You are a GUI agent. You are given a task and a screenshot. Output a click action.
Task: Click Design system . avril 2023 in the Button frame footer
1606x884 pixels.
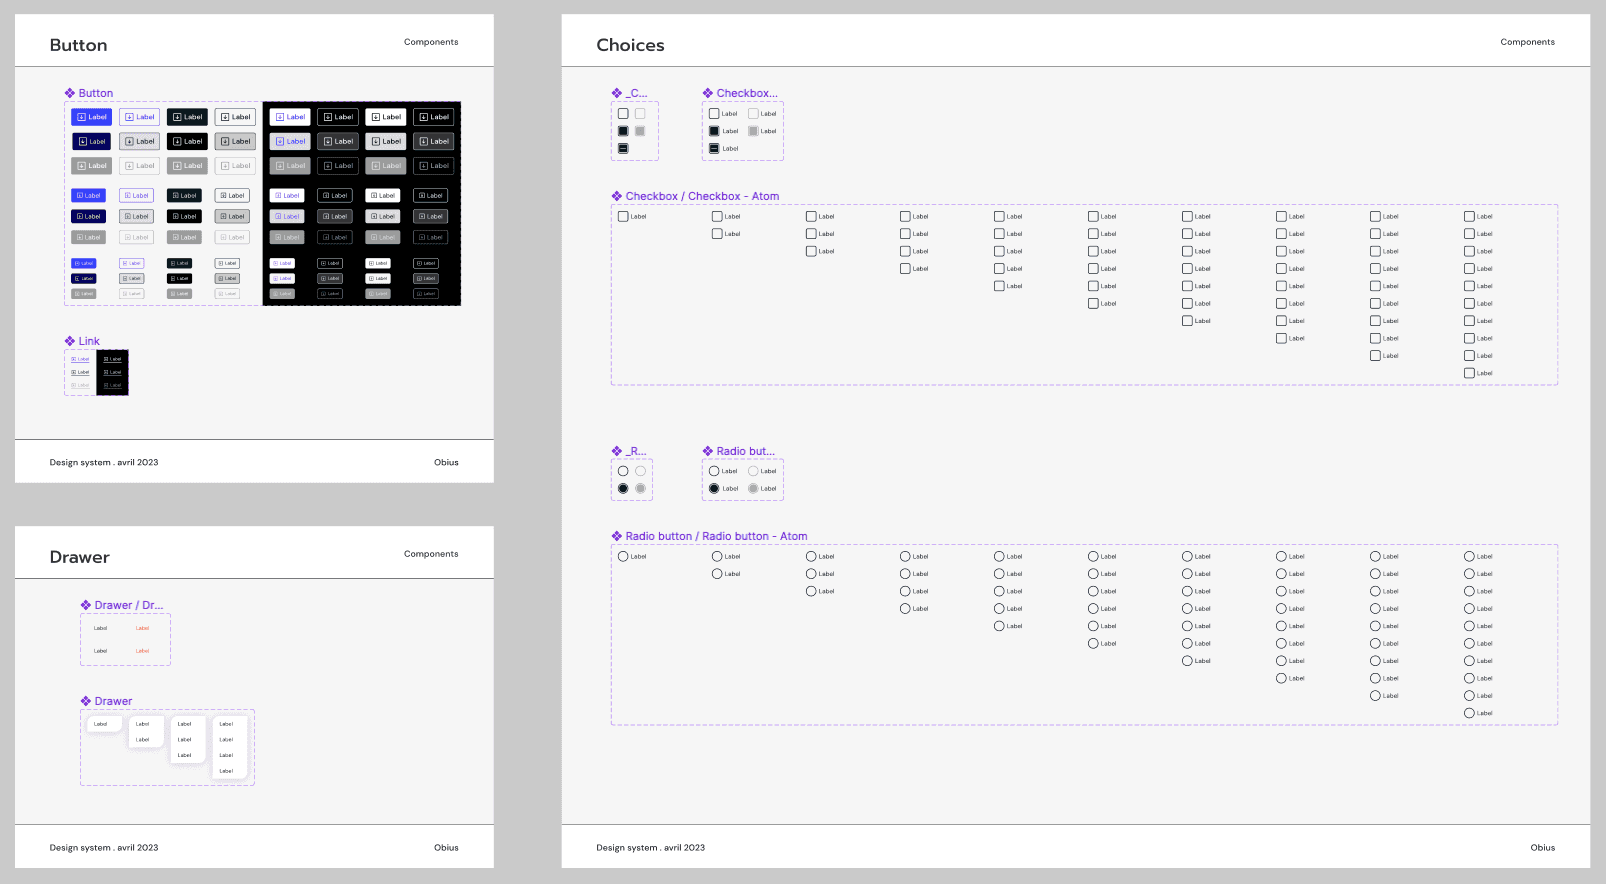[x=104, y=462]
